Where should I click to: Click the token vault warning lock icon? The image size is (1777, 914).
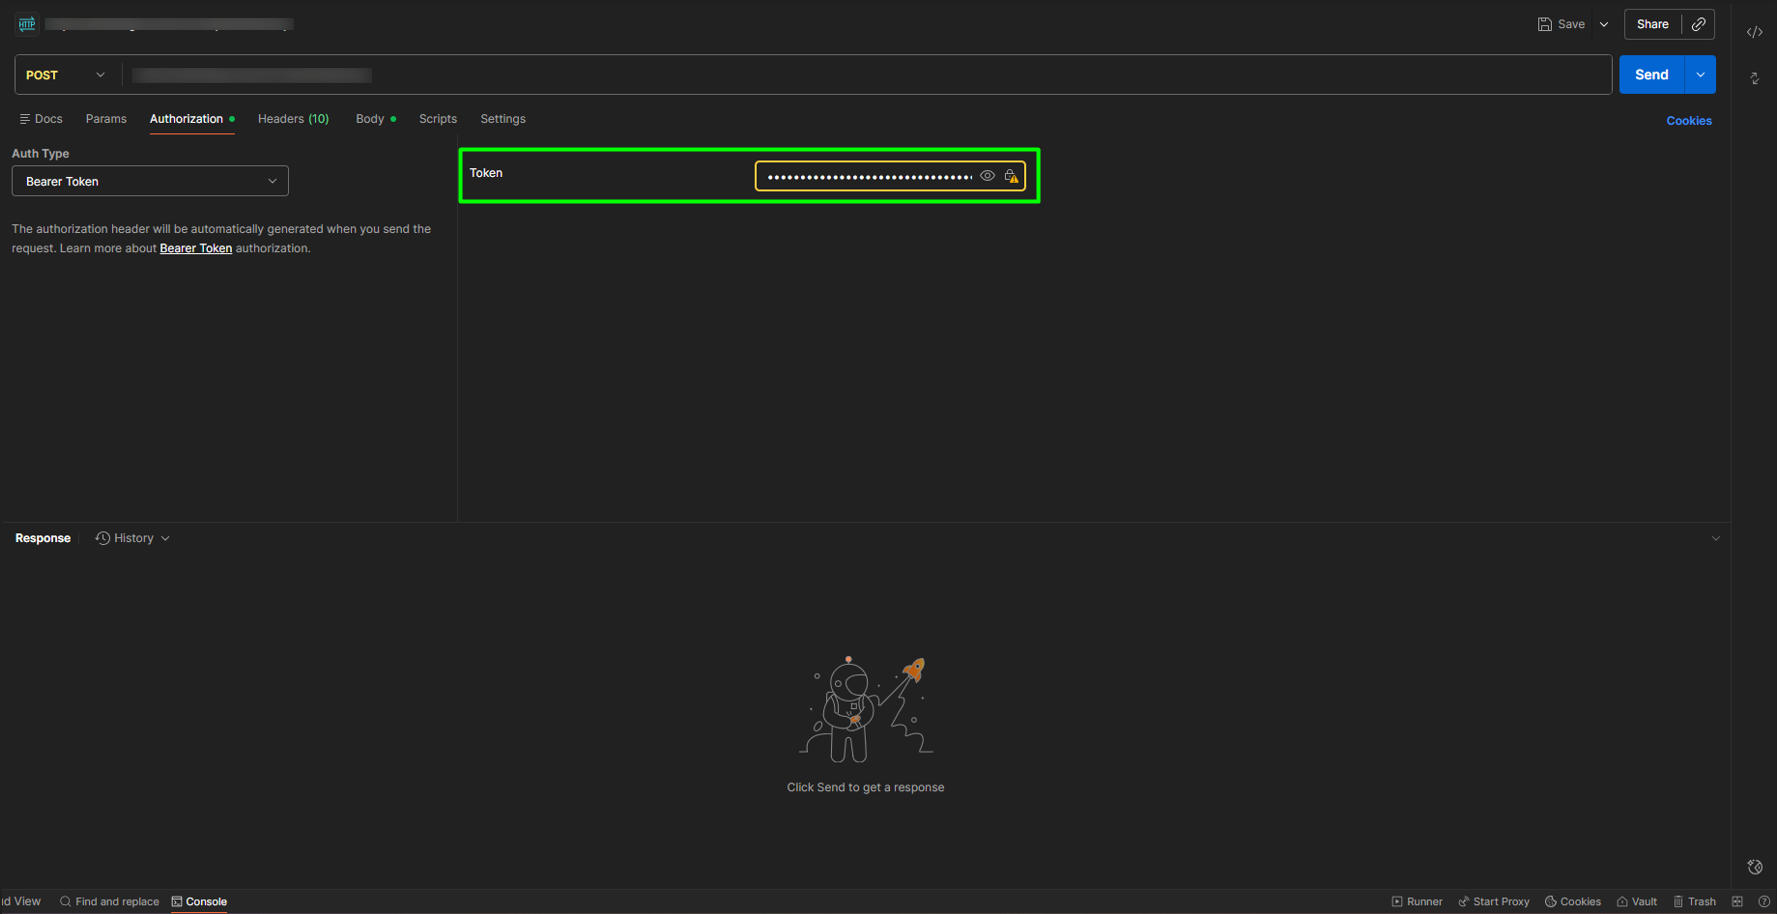tap(1011, 176)
